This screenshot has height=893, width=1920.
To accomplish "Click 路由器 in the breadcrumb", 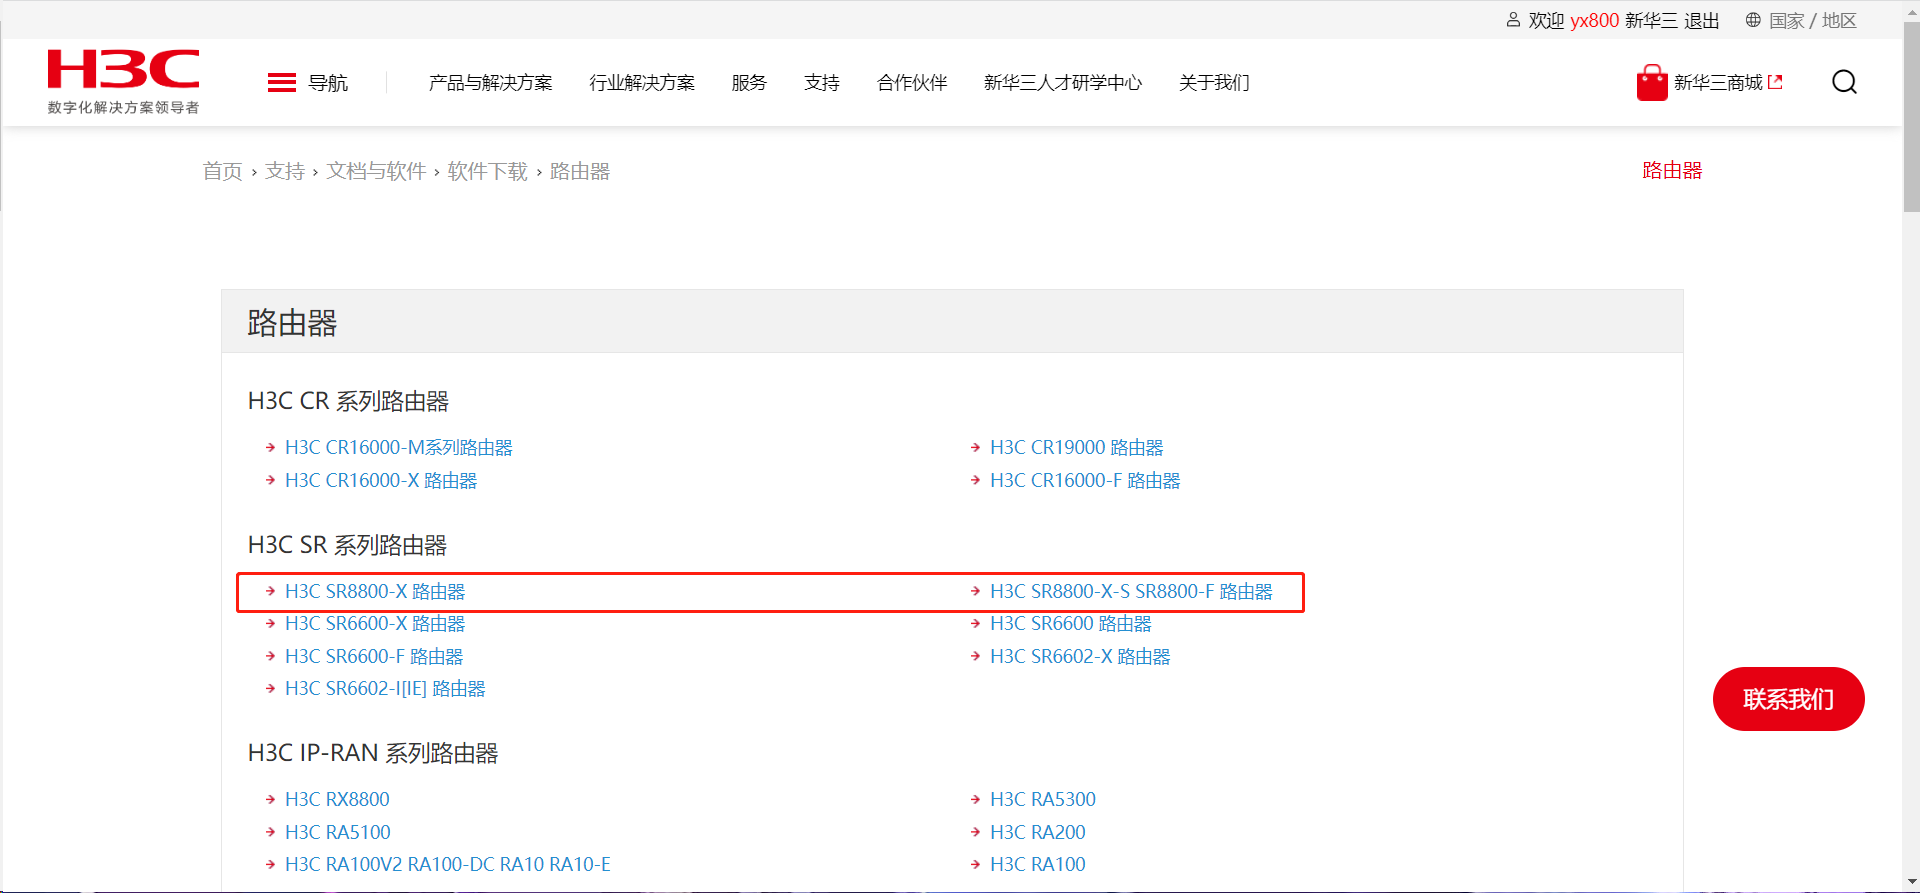I will [x=580, y=171].
